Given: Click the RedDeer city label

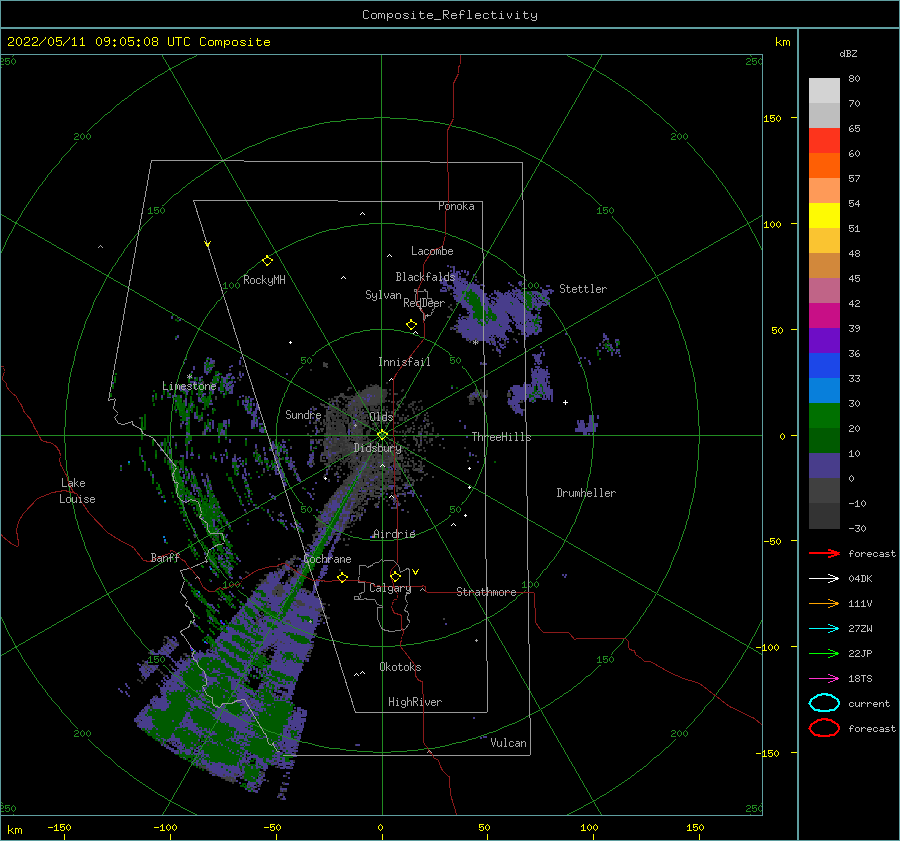Looking at the screenshot, I should [424, 303].
